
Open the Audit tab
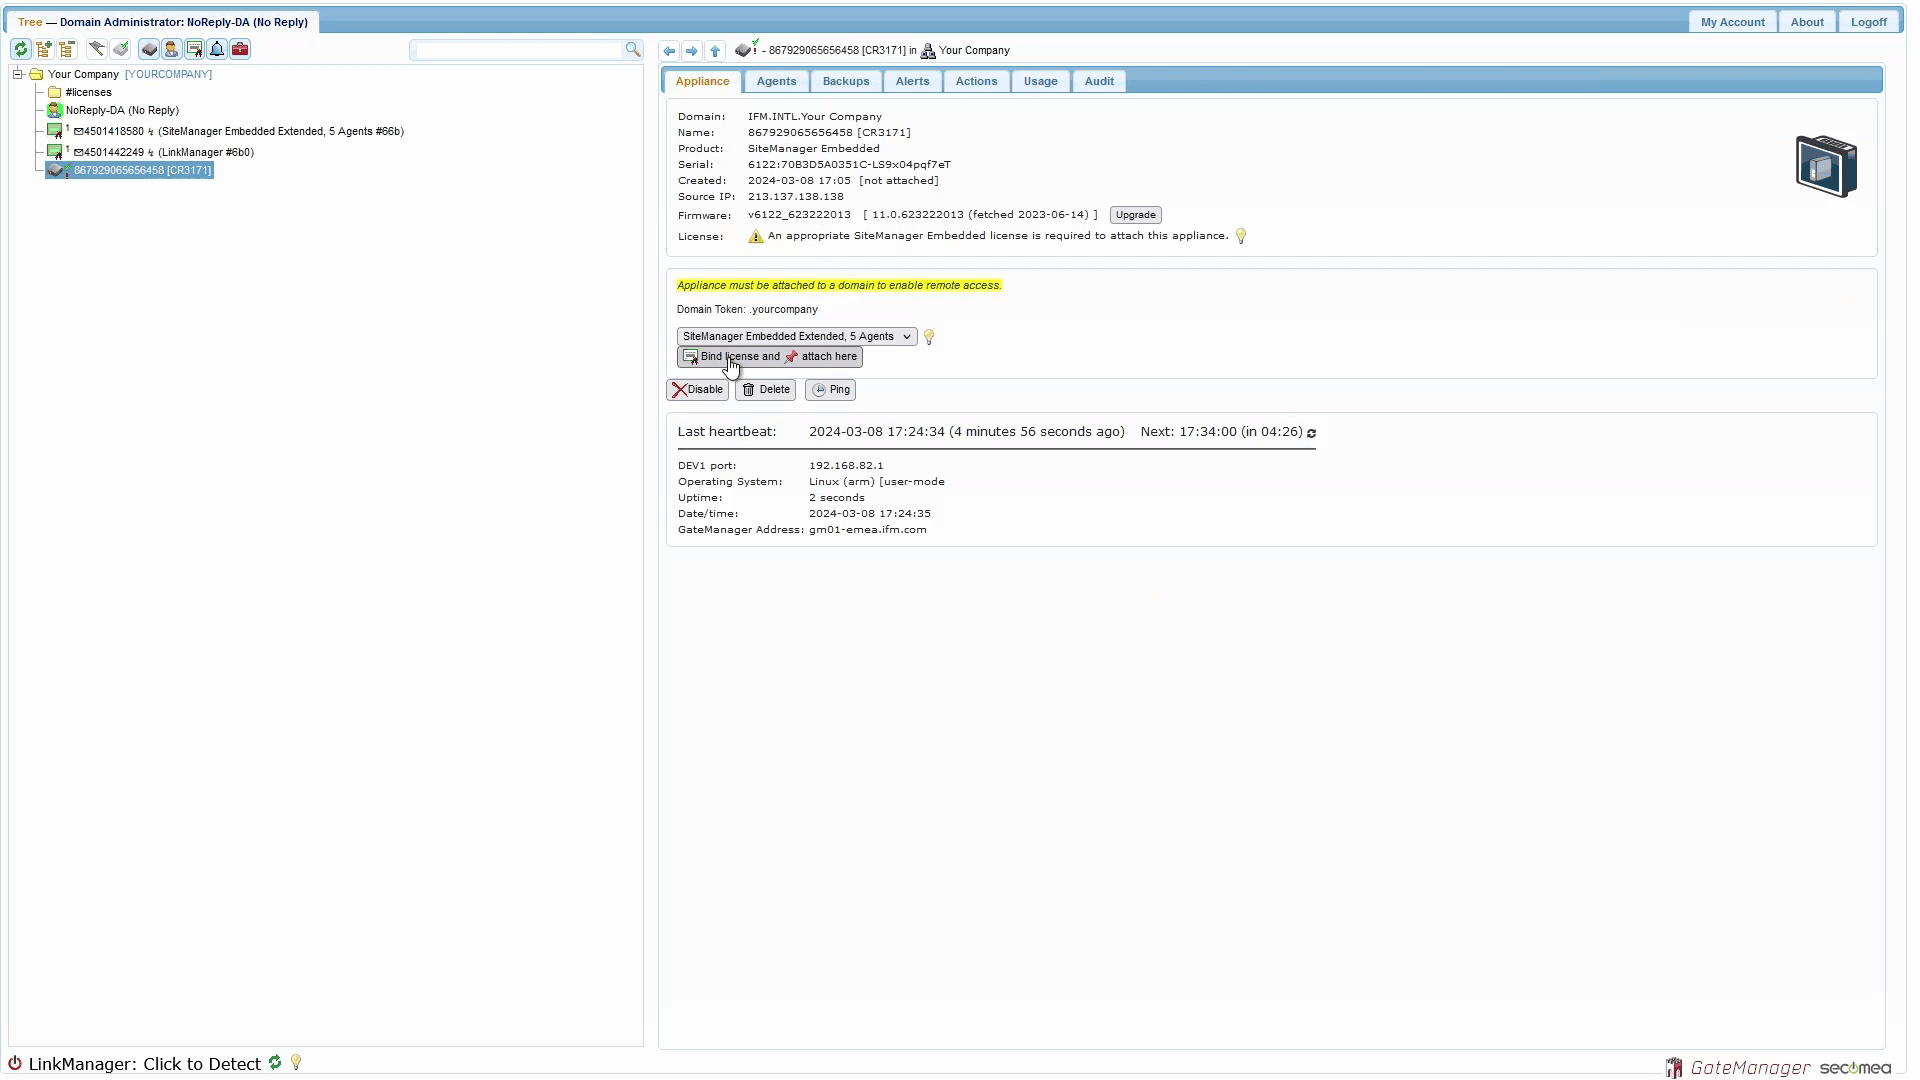1099,81
